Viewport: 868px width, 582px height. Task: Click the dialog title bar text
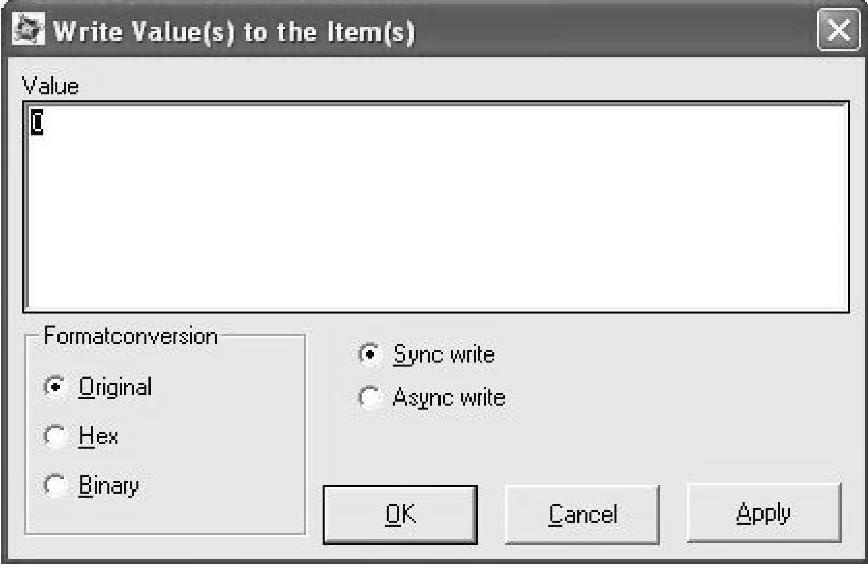(233, 32)
